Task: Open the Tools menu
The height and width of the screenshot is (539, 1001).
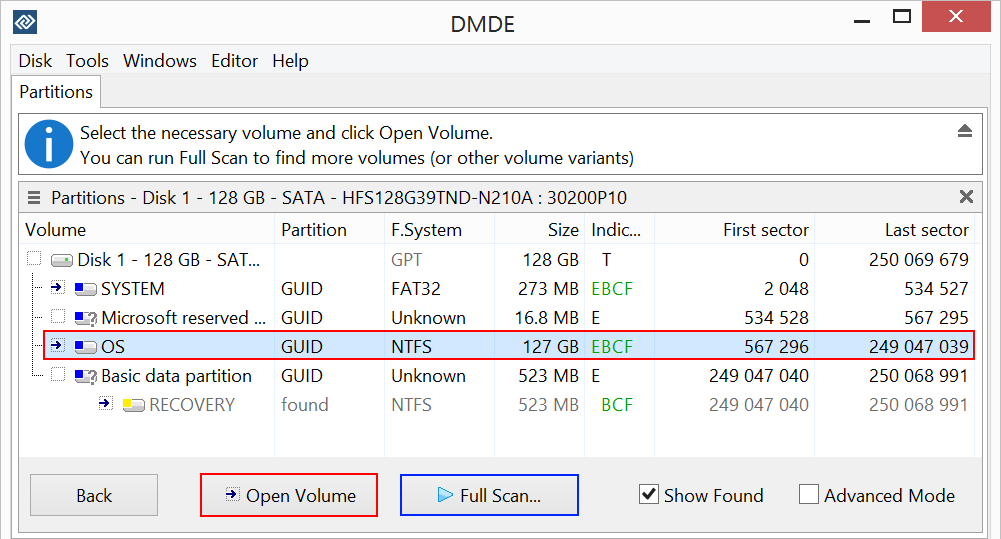Action: (x=87, y=61)
